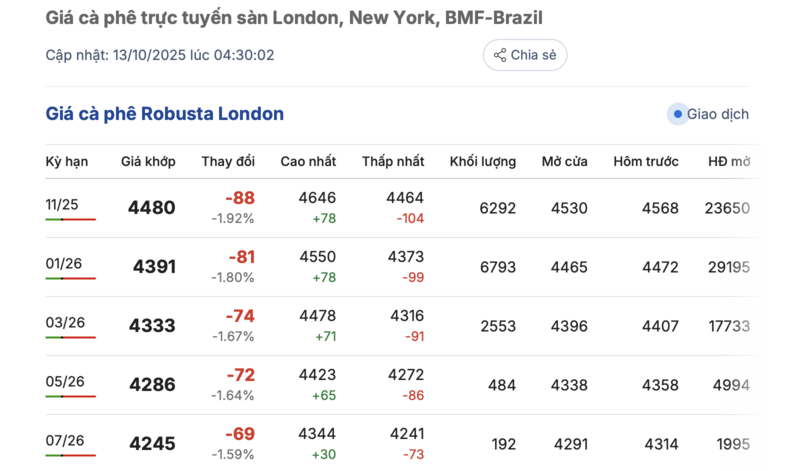Click the price range bar under 11/25
Viewport: 800px width, 471px height.
pyautogui.click(x=70, y=219)
